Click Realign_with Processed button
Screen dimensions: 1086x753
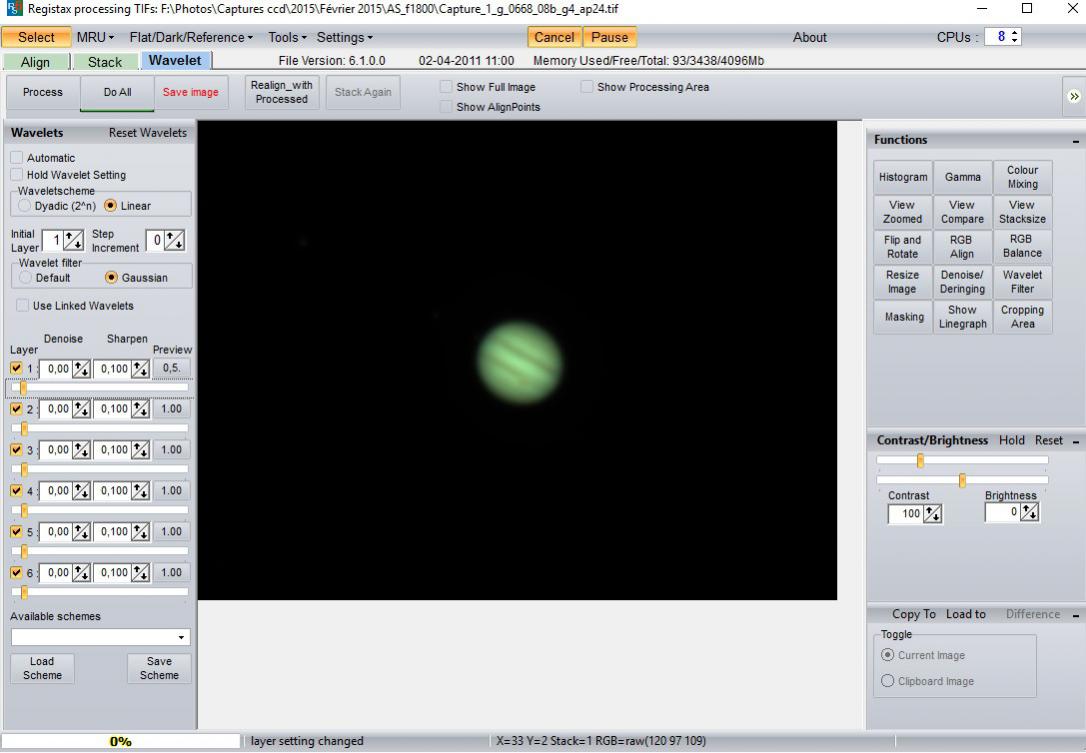click(x=282, y=92)
